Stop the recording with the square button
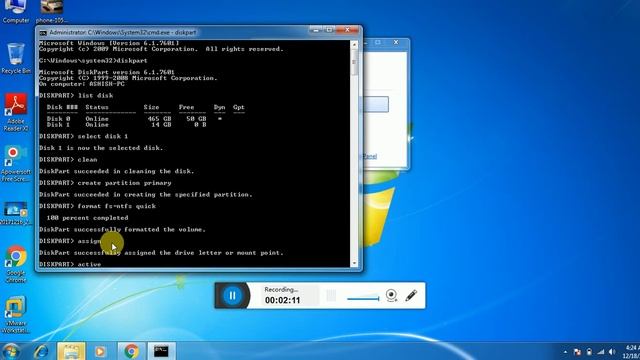Viewport: 640px width, 360px height. tap(331, 296)
